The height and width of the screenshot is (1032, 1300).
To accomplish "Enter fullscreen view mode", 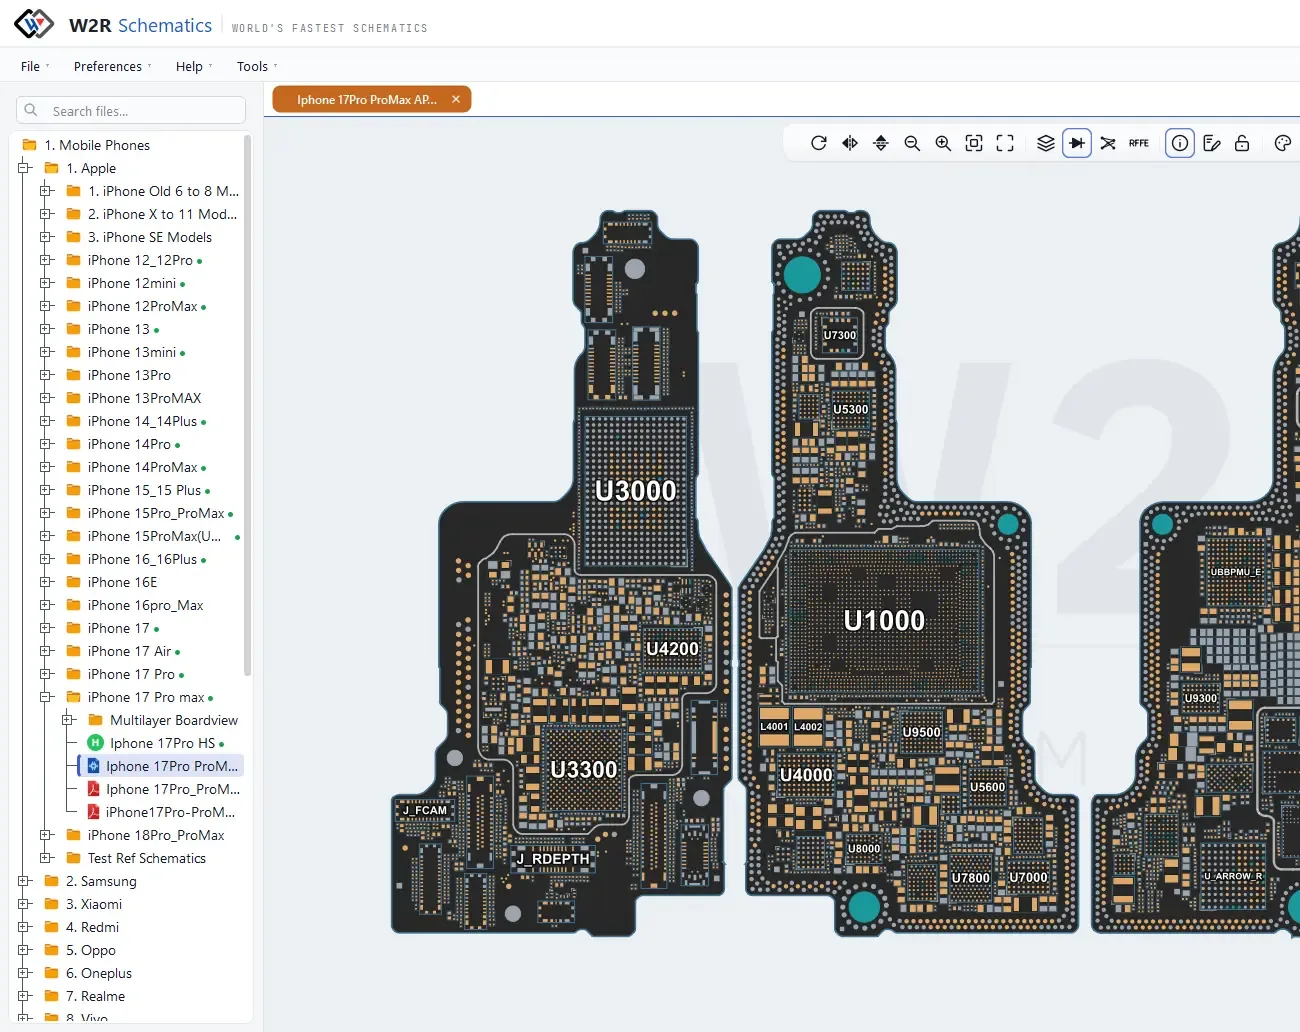I will 1005,143.
